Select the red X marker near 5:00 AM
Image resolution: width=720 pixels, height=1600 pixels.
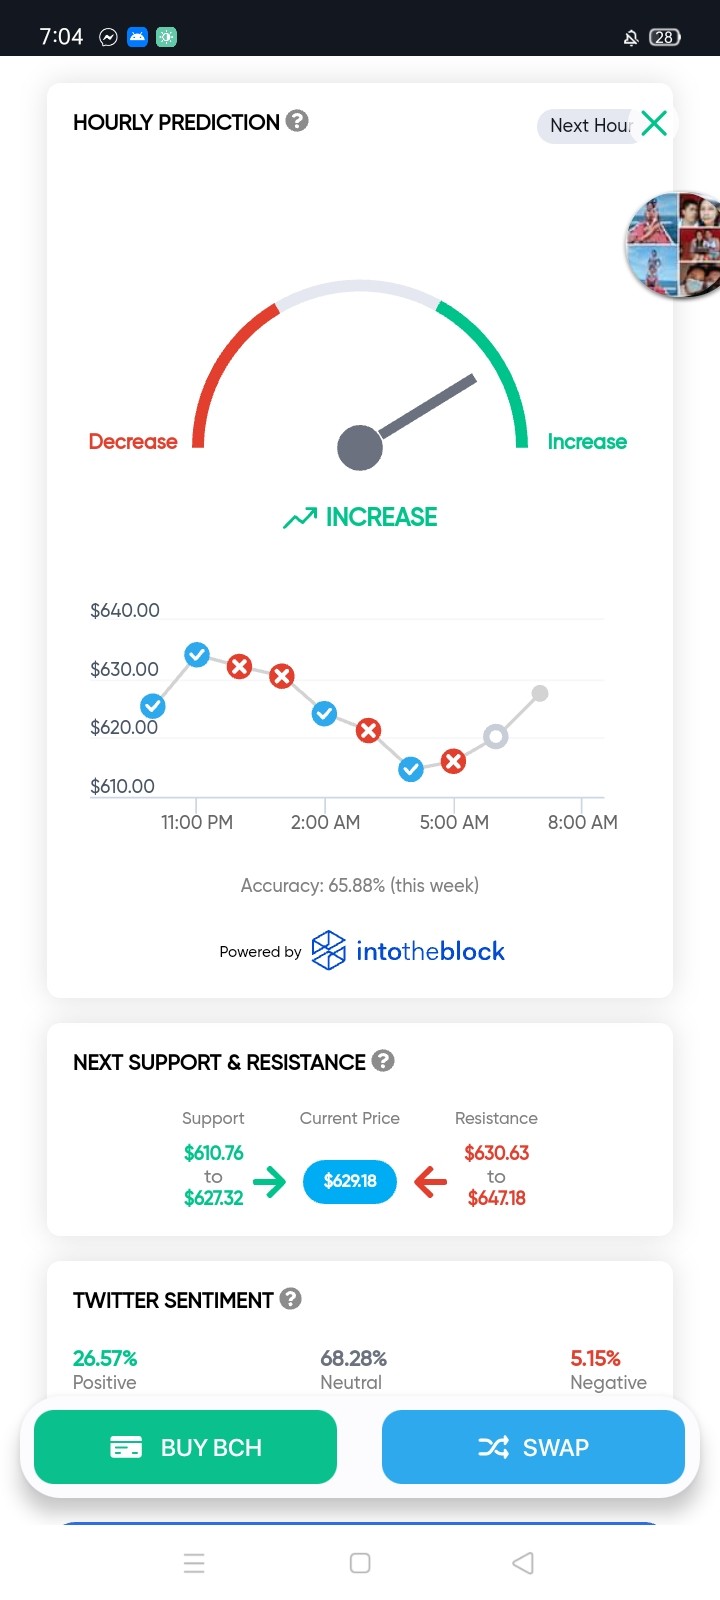pyautogui.click(x=453, y=762)
